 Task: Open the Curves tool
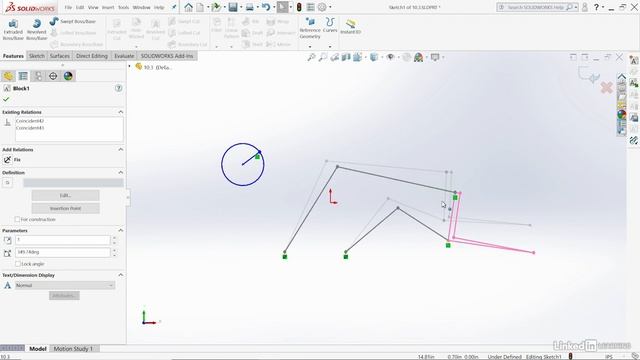(330, 25)
